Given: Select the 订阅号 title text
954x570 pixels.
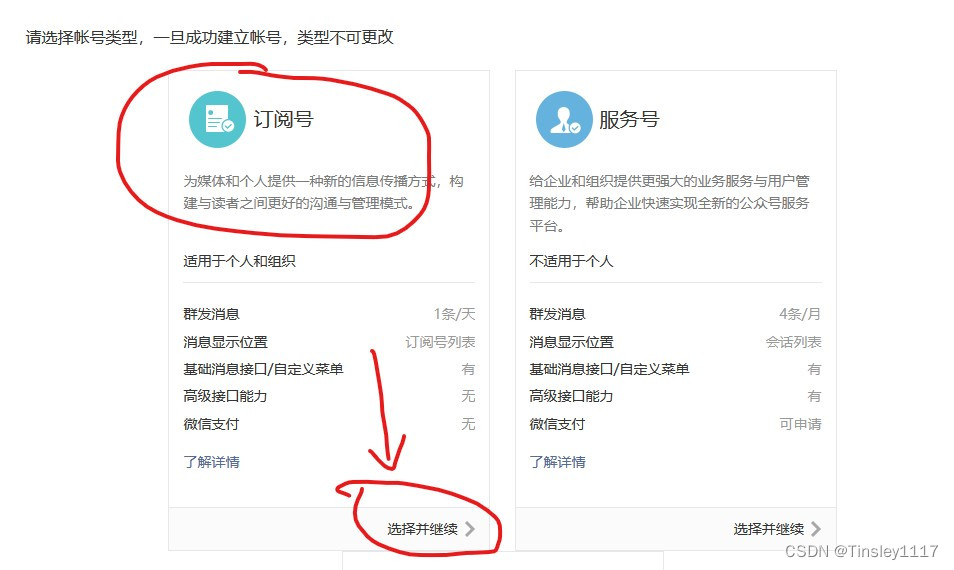Looking at the screenshot, I should [284, 119].
